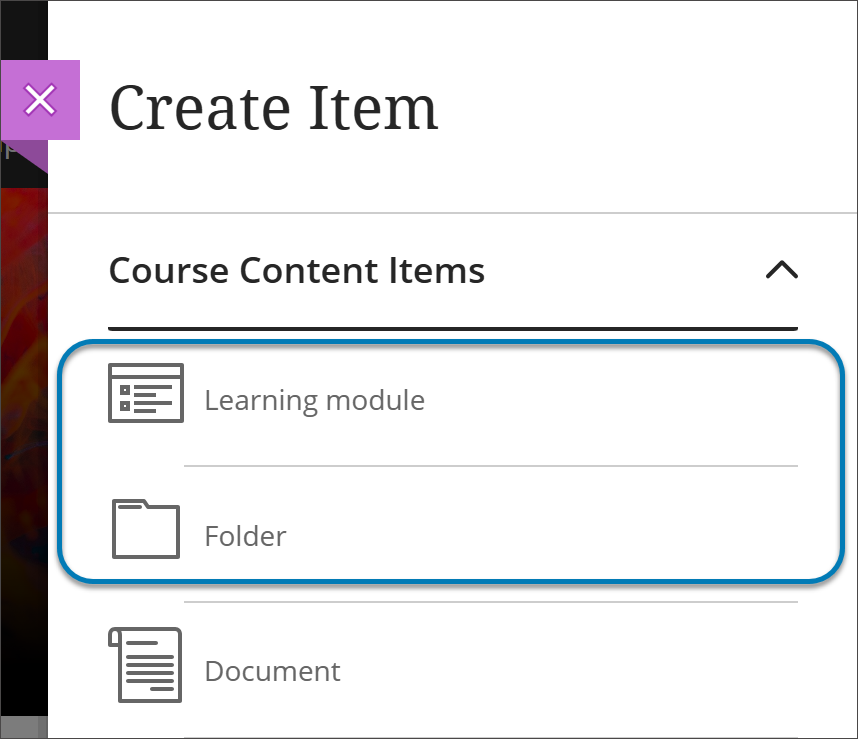
Task: Click the Create Item title
Action: 275,108
